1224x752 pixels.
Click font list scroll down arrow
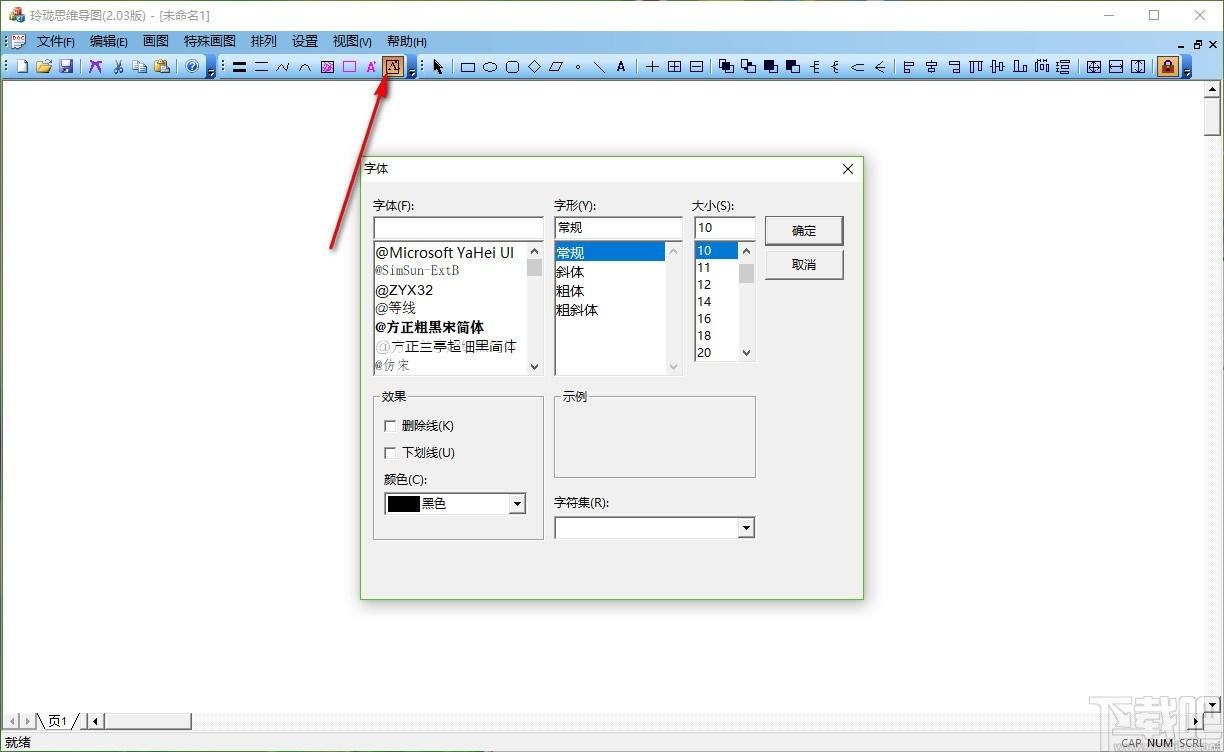point(534,366)
